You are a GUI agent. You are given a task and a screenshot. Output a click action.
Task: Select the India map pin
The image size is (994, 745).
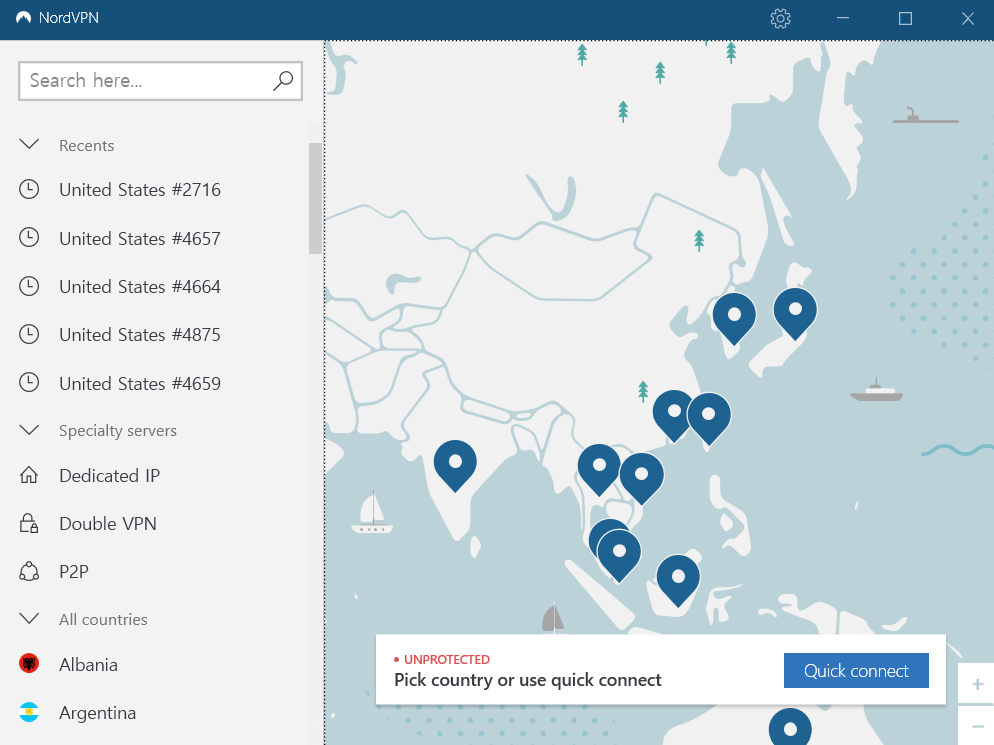pos(455,464)
